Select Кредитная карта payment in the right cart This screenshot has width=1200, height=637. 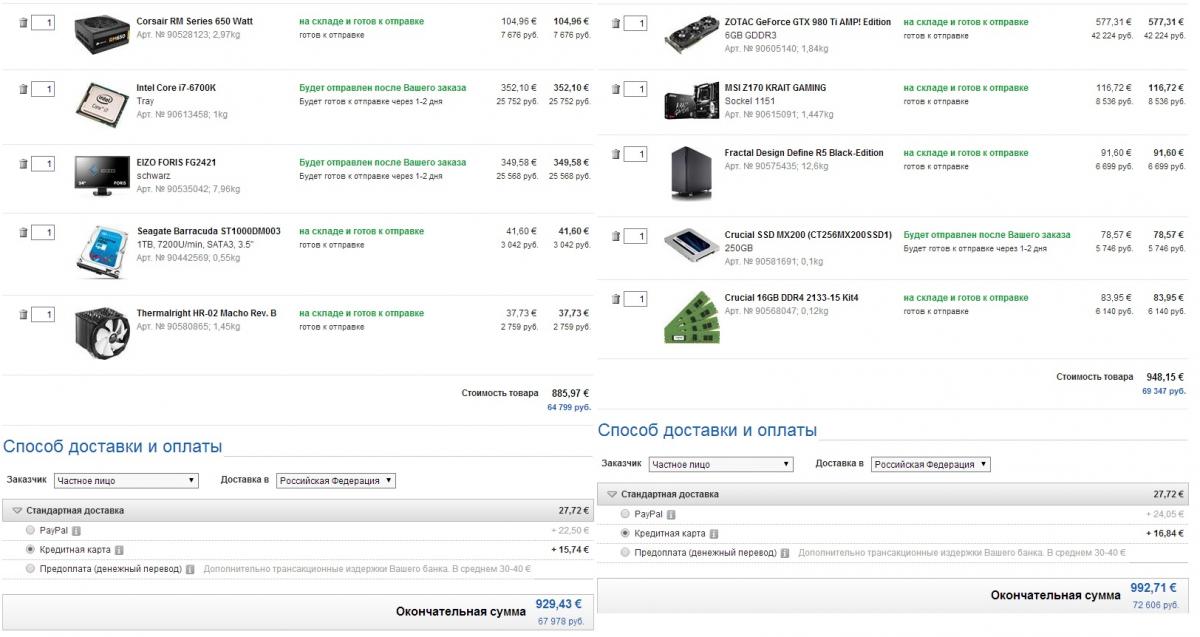[625, 533]
